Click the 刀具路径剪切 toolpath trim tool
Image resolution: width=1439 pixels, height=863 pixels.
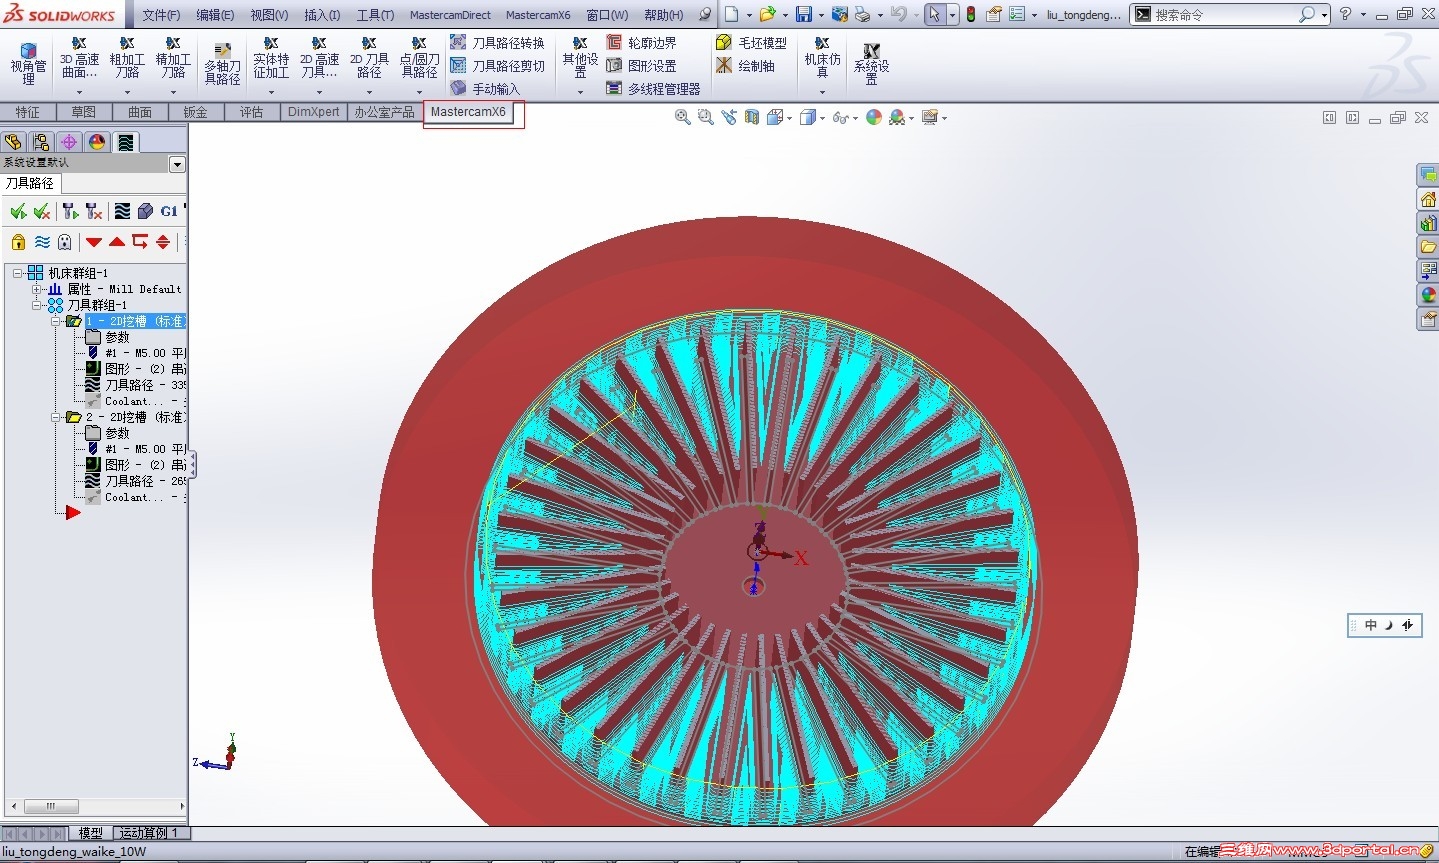coord(497,66)
